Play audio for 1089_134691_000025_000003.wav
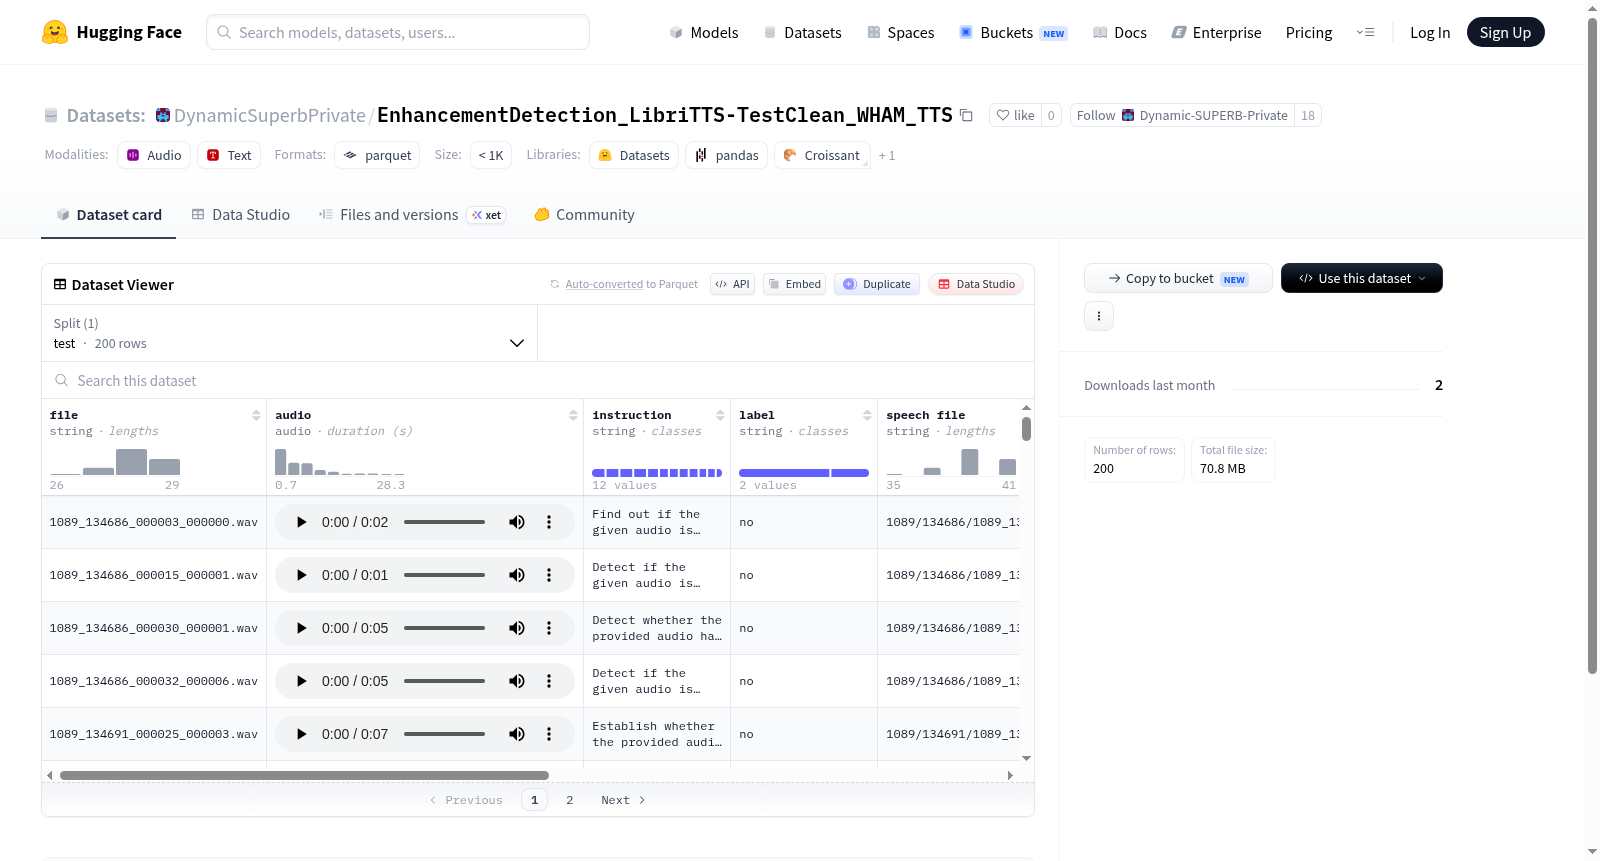The width and height of the screenshot is (1600, 861). (x=301, y=734)
